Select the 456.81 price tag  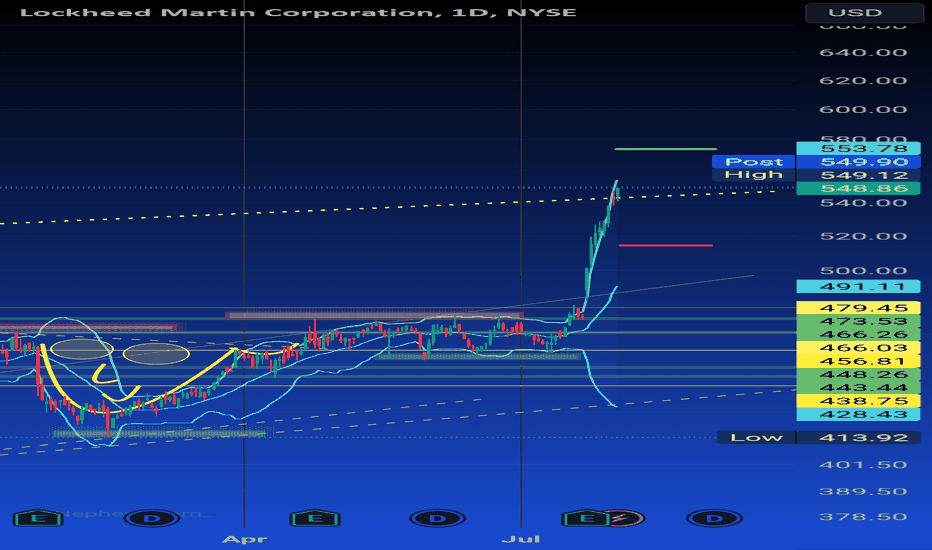[x=858, y=361]
